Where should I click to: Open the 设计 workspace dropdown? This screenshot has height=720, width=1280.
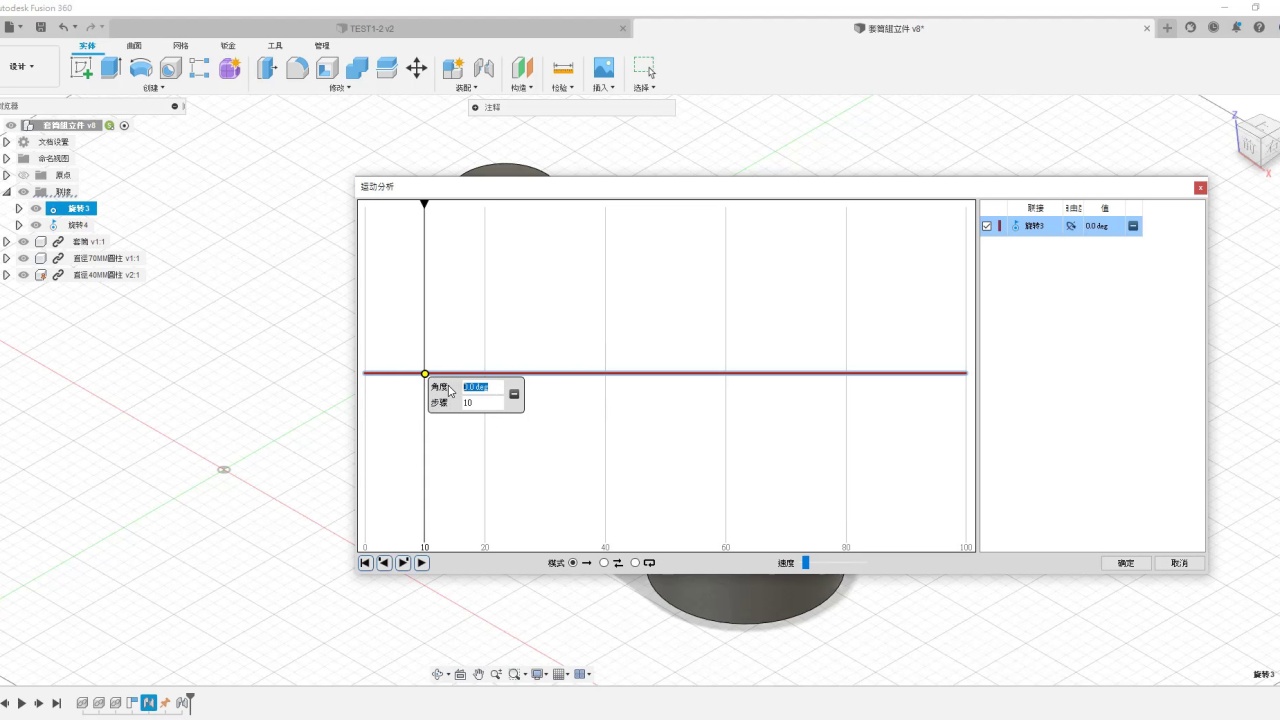[22, 66]
